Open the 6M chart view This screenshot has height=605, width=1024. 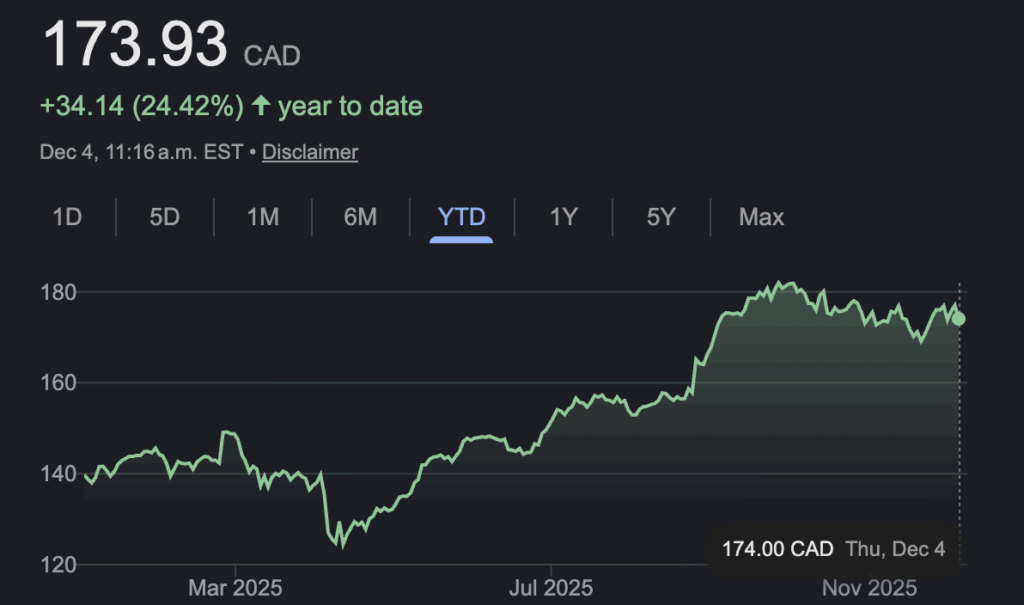pyautogui.click(x=360, y=216)
